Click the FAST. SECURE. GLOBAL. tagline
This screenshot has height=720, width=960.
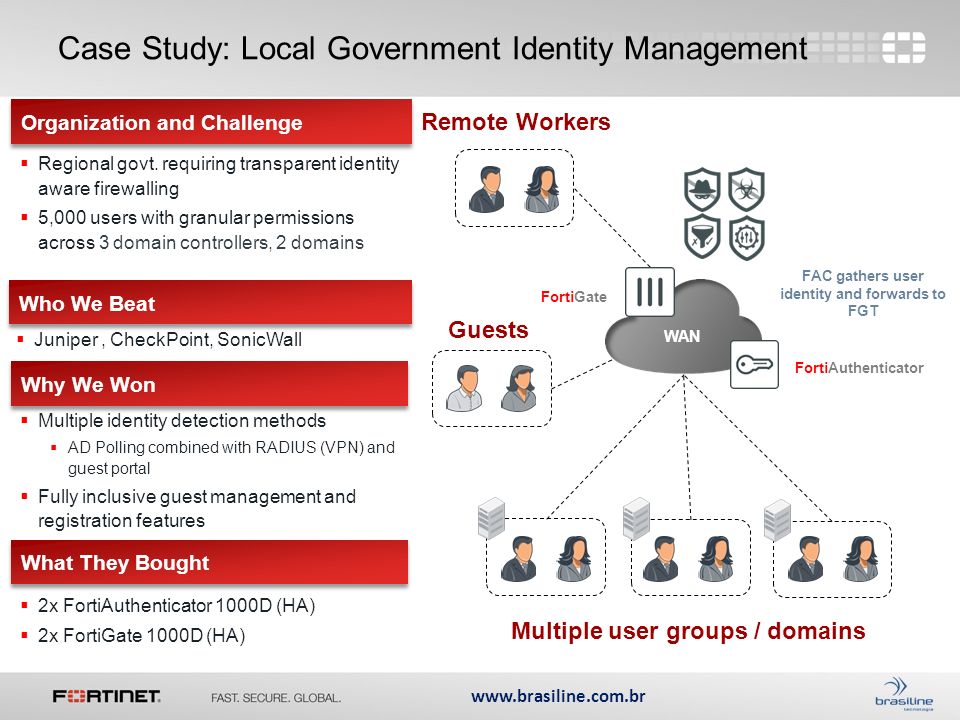click(276, 698)
